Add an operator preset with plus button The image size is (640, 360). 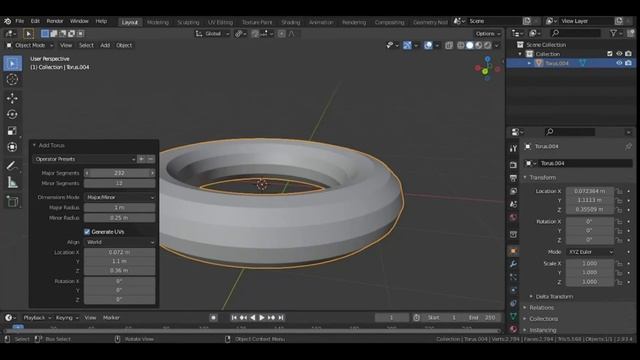click(x=141, y=159)
